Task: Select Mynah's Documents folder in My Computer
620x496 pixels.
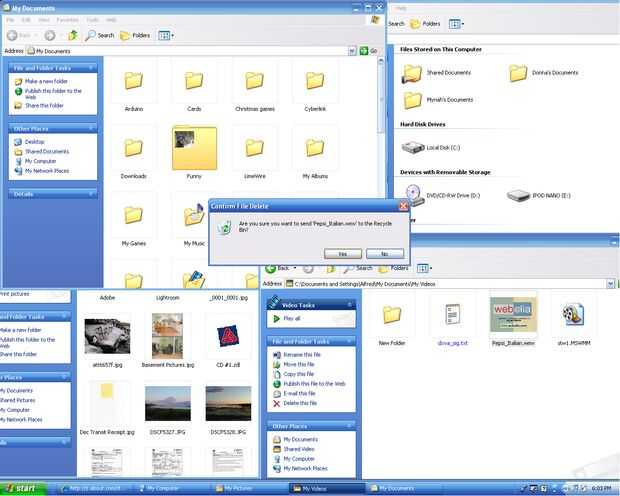Action: [x=438, y=100]
